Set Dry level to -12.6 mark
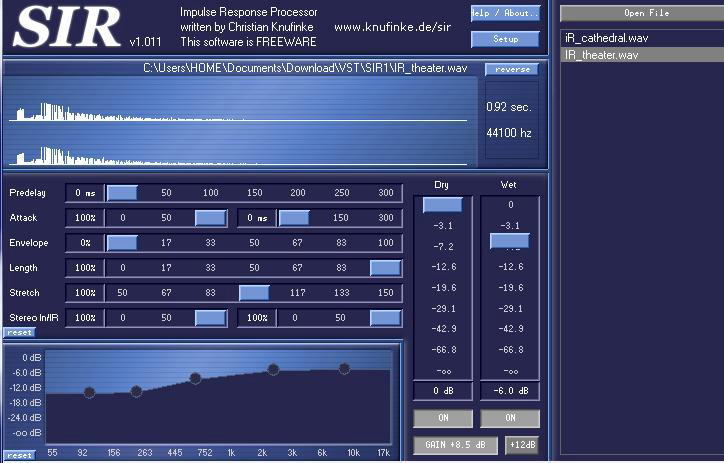The image size is (724, 463). click(444, 267)
